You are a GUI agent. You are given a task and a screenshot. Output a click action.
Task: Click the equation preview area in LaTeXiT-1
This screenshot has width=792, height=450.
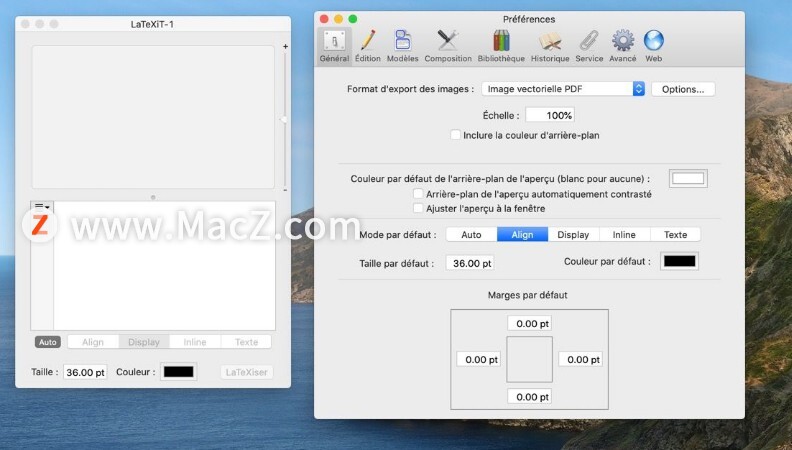click(153, 117)
